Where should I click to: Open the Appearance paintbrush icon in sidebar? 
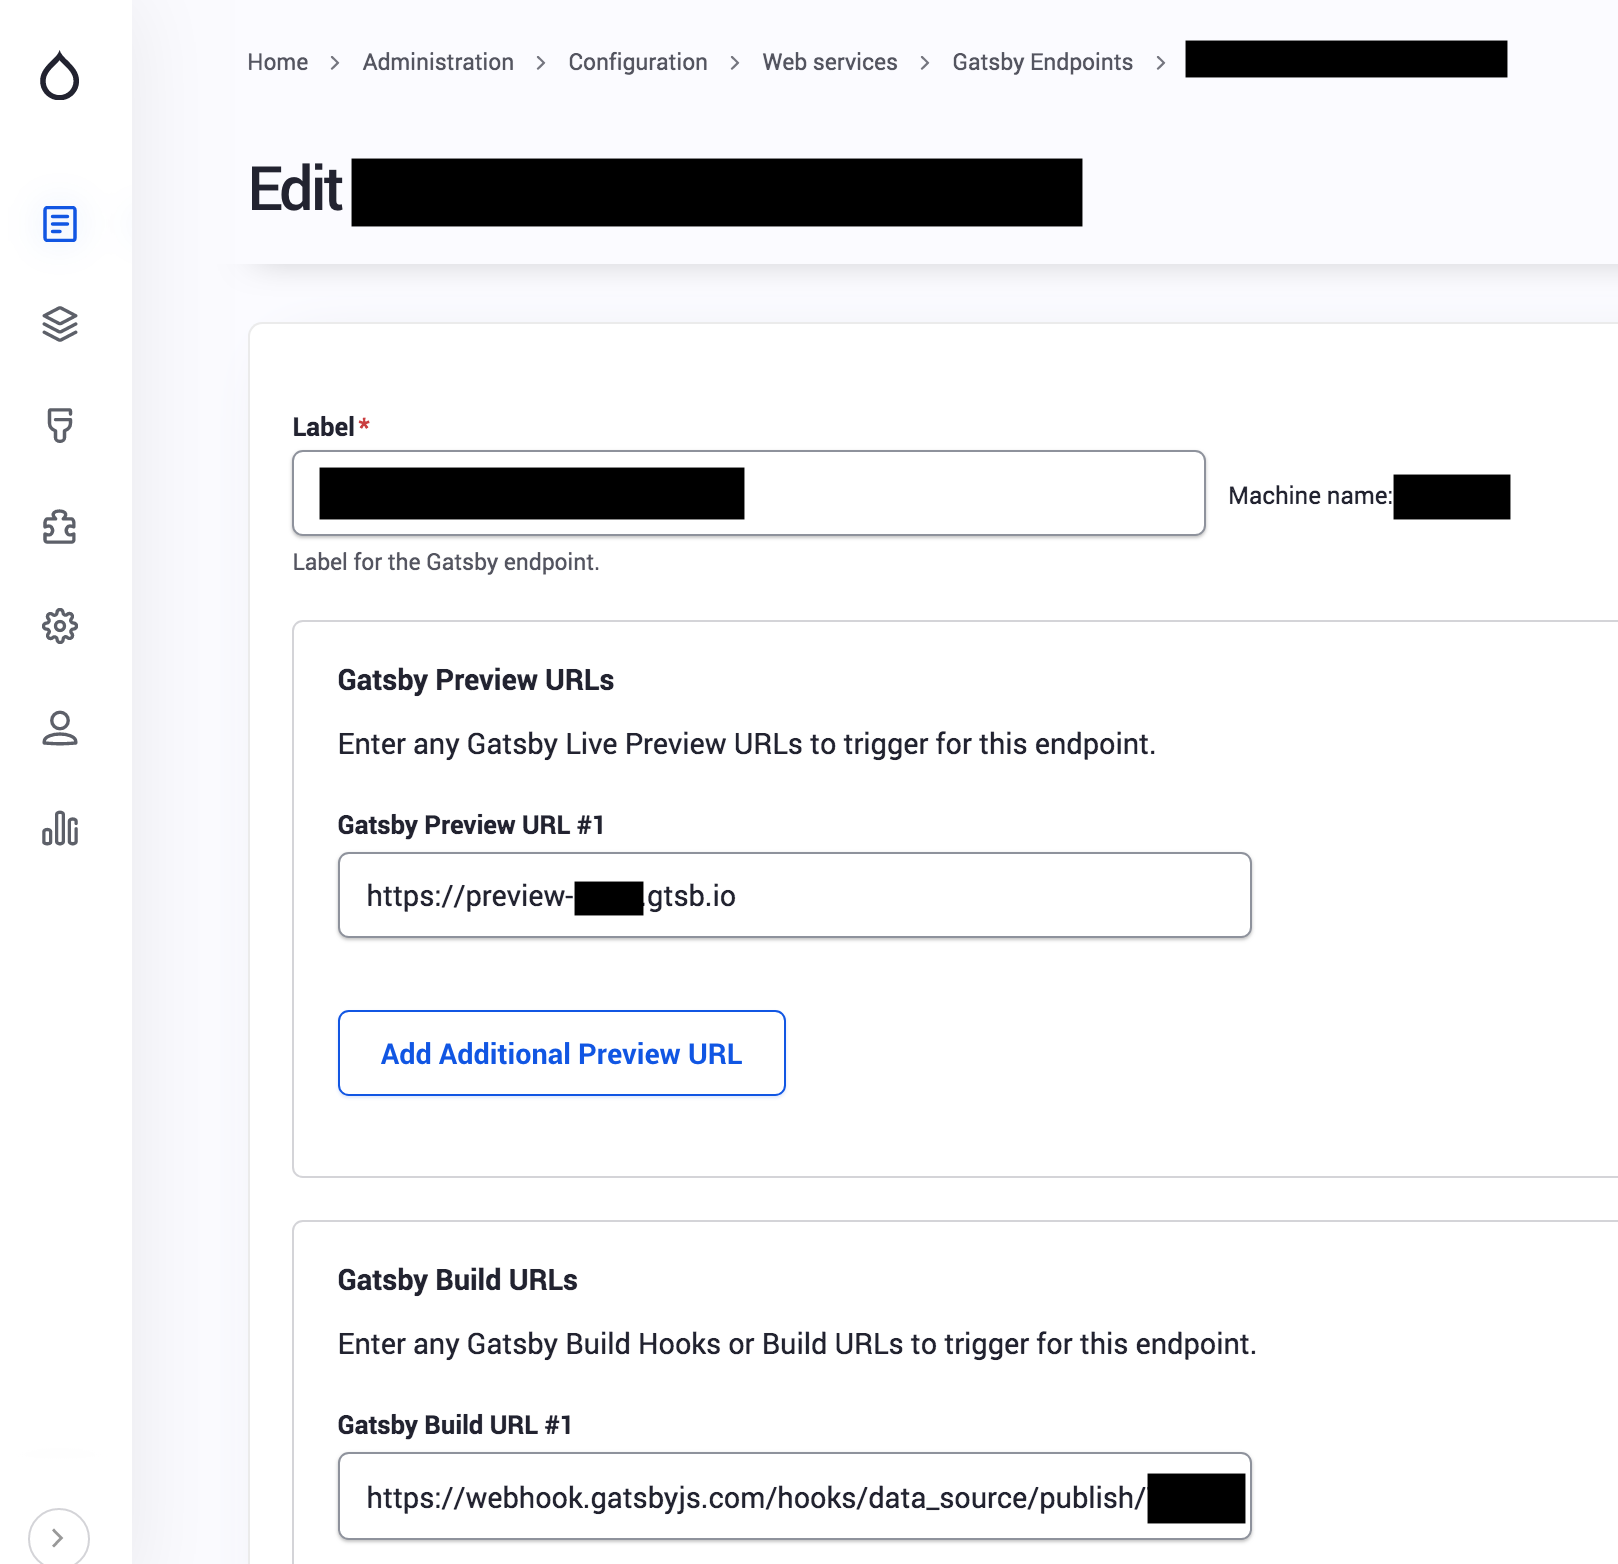tap(60, 425)
